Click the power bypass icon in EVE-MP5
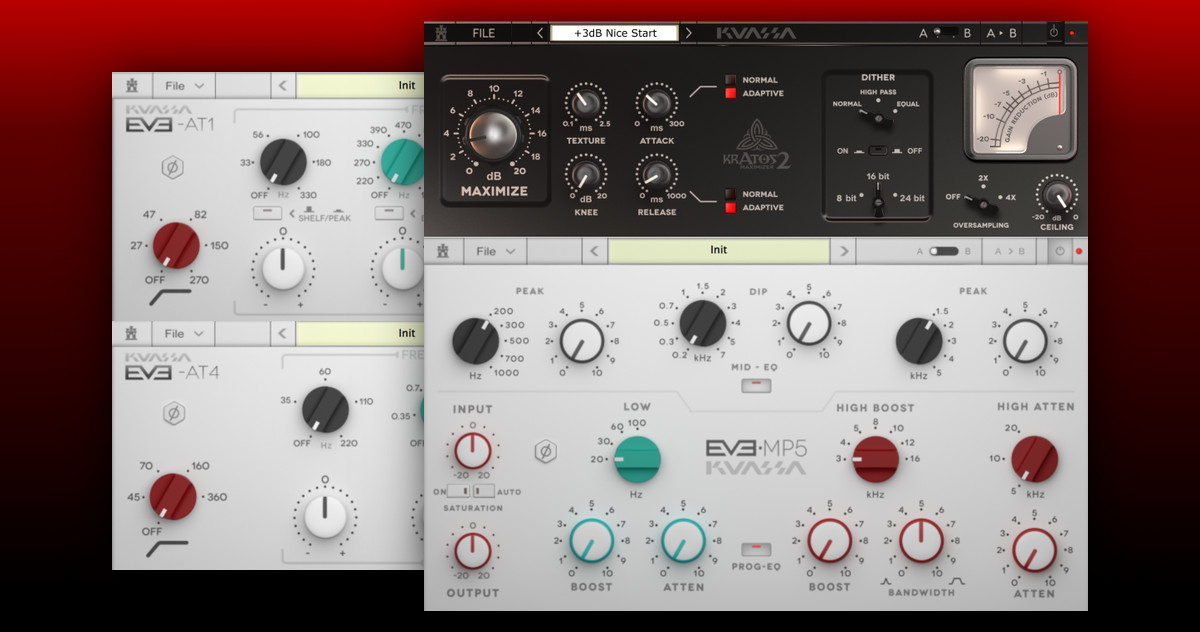Image resolution: width=1200 pixels, height=632 pixels. pyautogui.click(x=1059, y=251)
